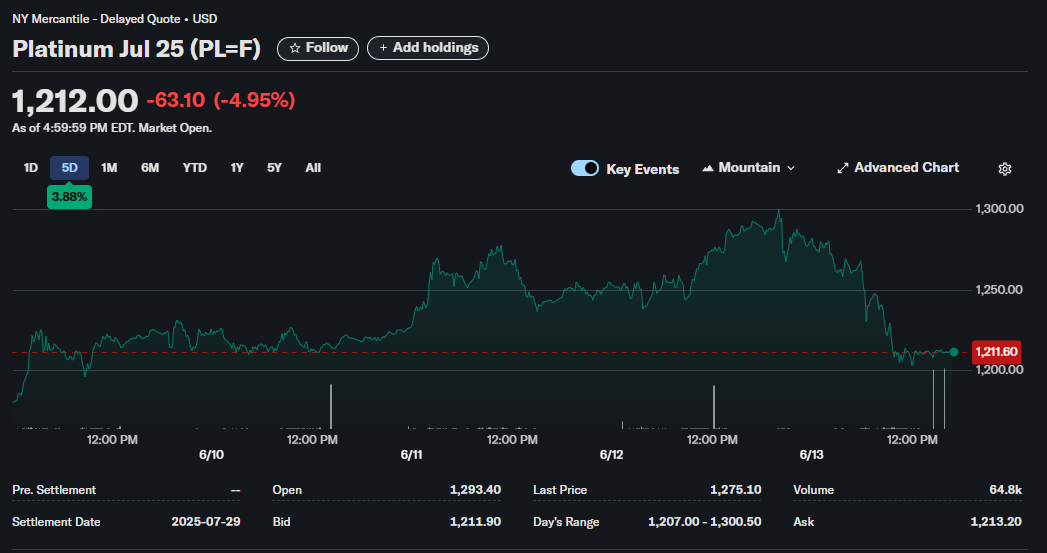Show the 1Y chart range

tap(237, 168)
